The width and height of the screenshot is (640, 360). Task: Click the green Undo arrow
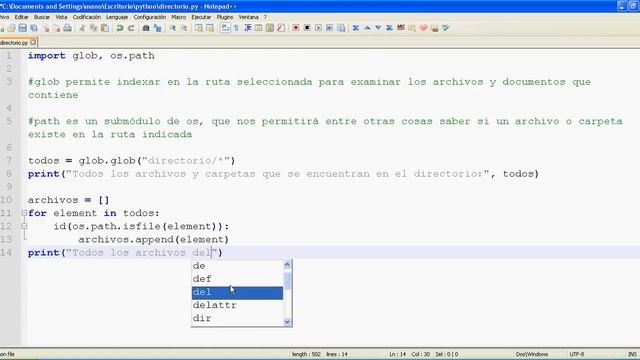pos(120,28)
